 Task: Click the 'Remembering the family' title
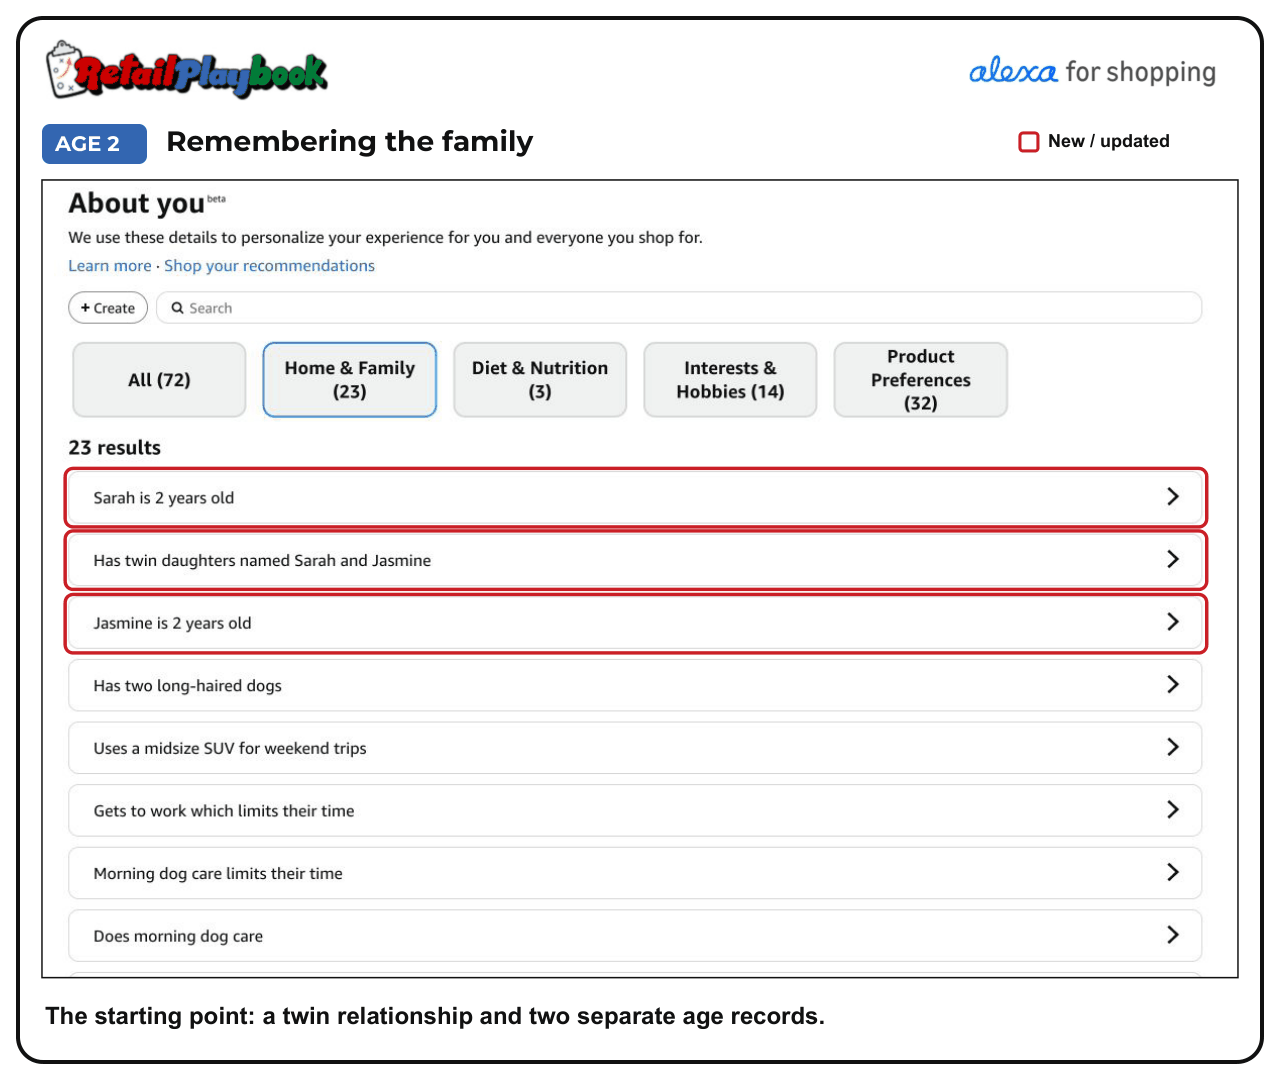coord(350,142)
